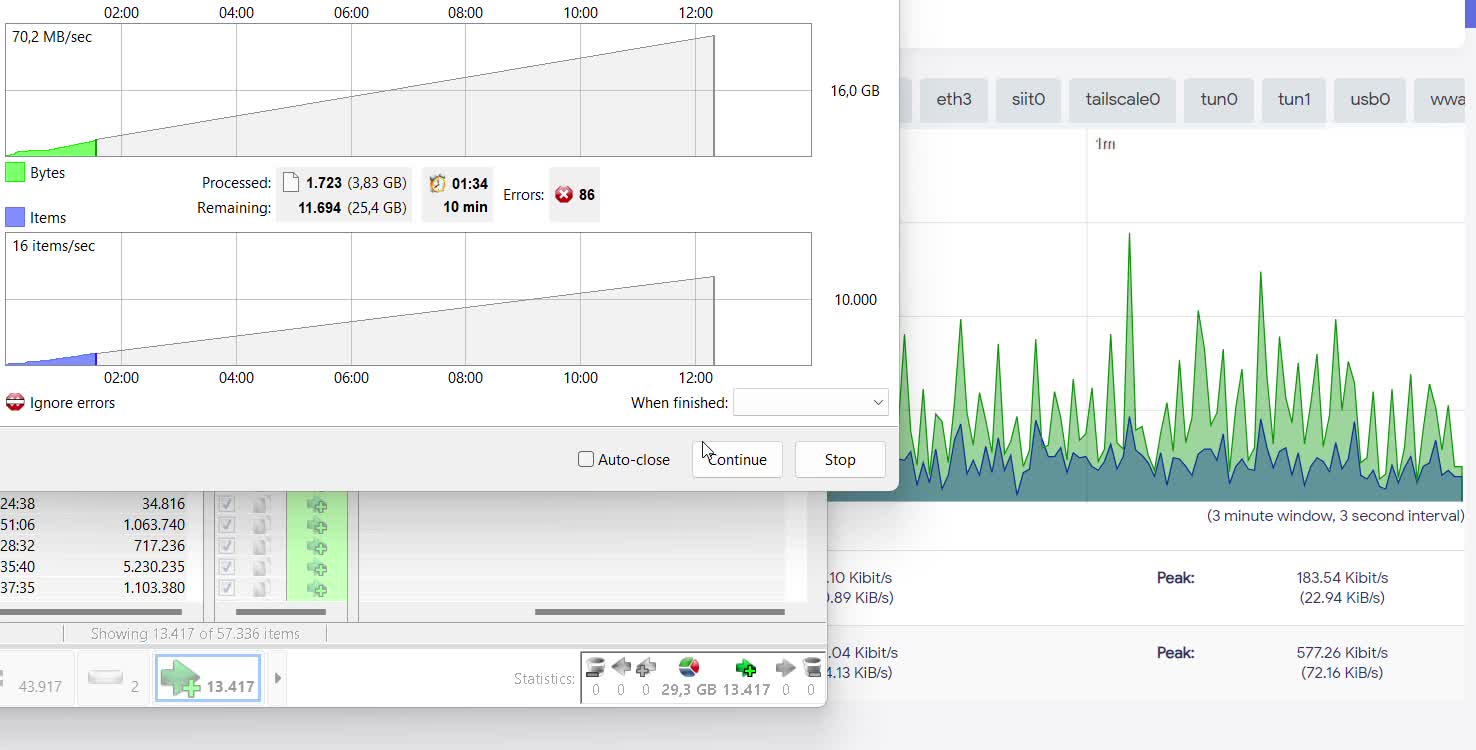The image size is (1476, 750).
Task: Switch to the tun0 interface tab
Action: (x=1219, y=99)
